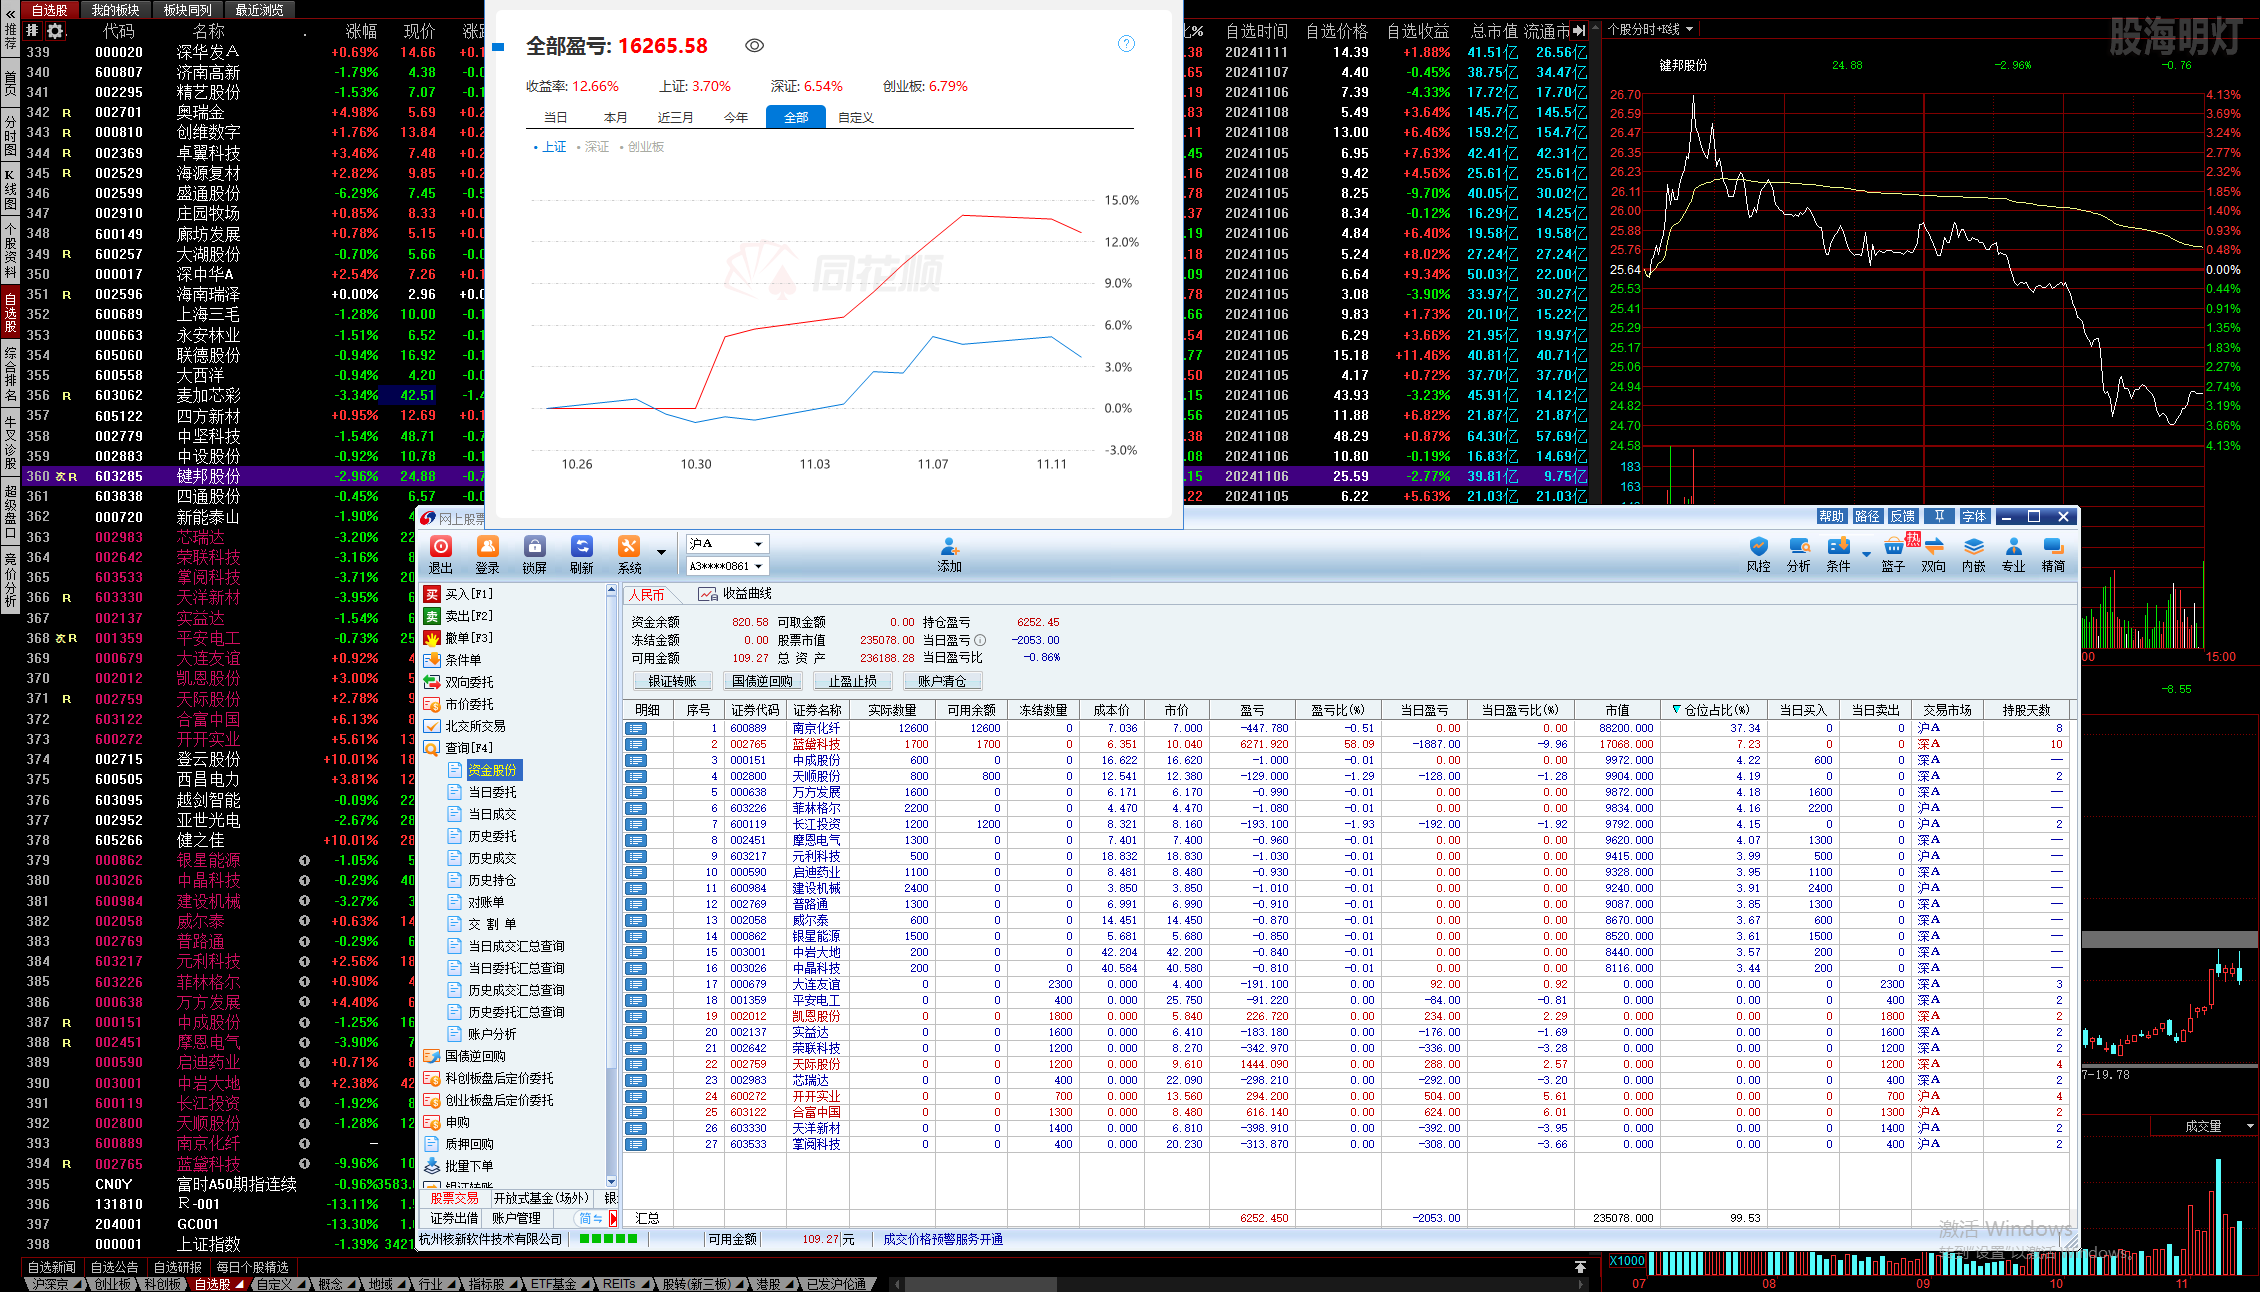Click the 帮助 button in trading title bar

click(1831, 516)
